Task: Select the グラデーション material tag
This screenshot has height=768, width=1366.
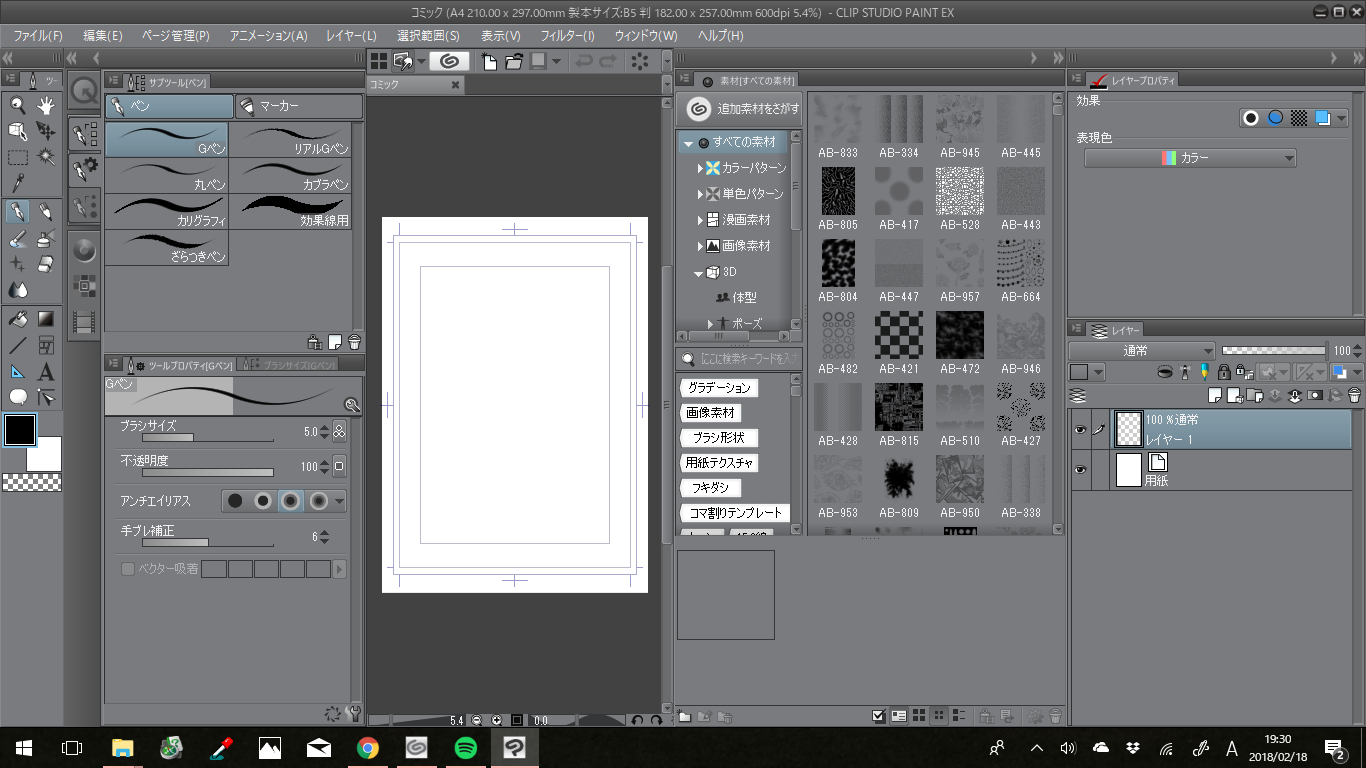Action: (720, 388)
